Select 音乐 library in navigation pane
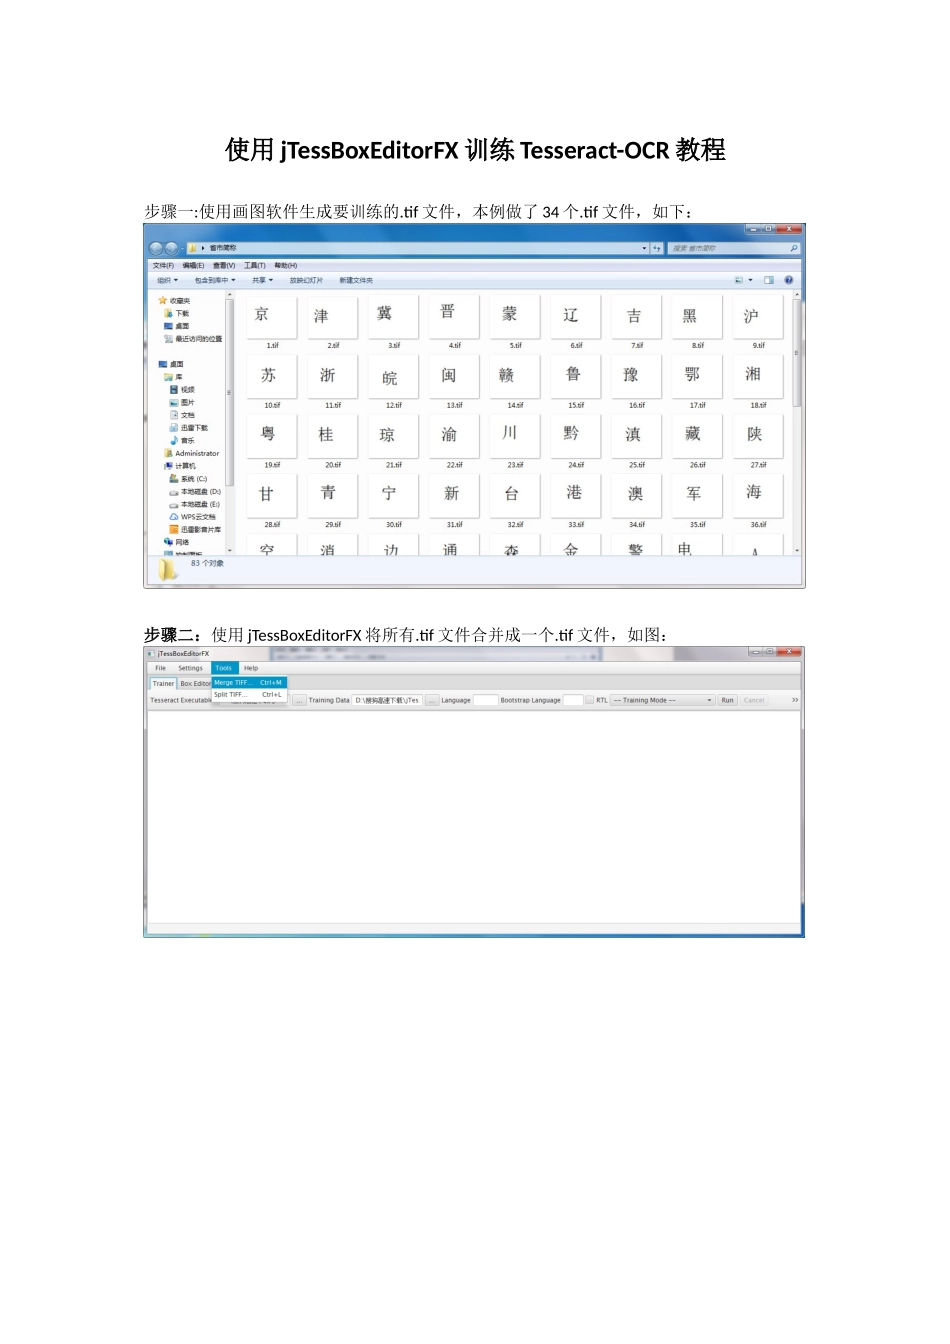This screenshot has height=1344, width=950. click(182, 441)
